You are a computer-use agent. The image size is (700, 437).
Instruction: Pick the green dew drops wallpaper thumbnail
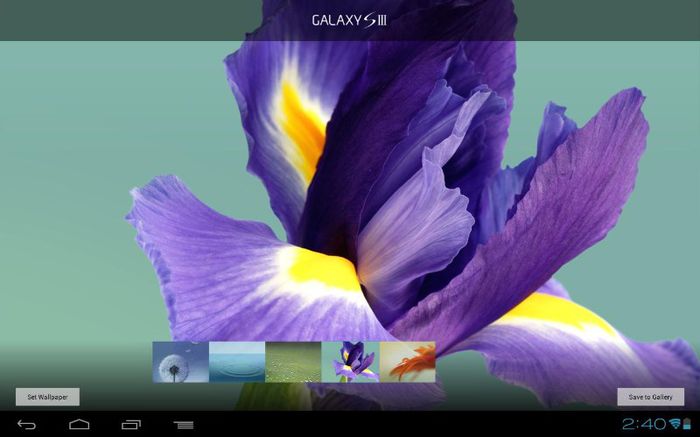293,361
